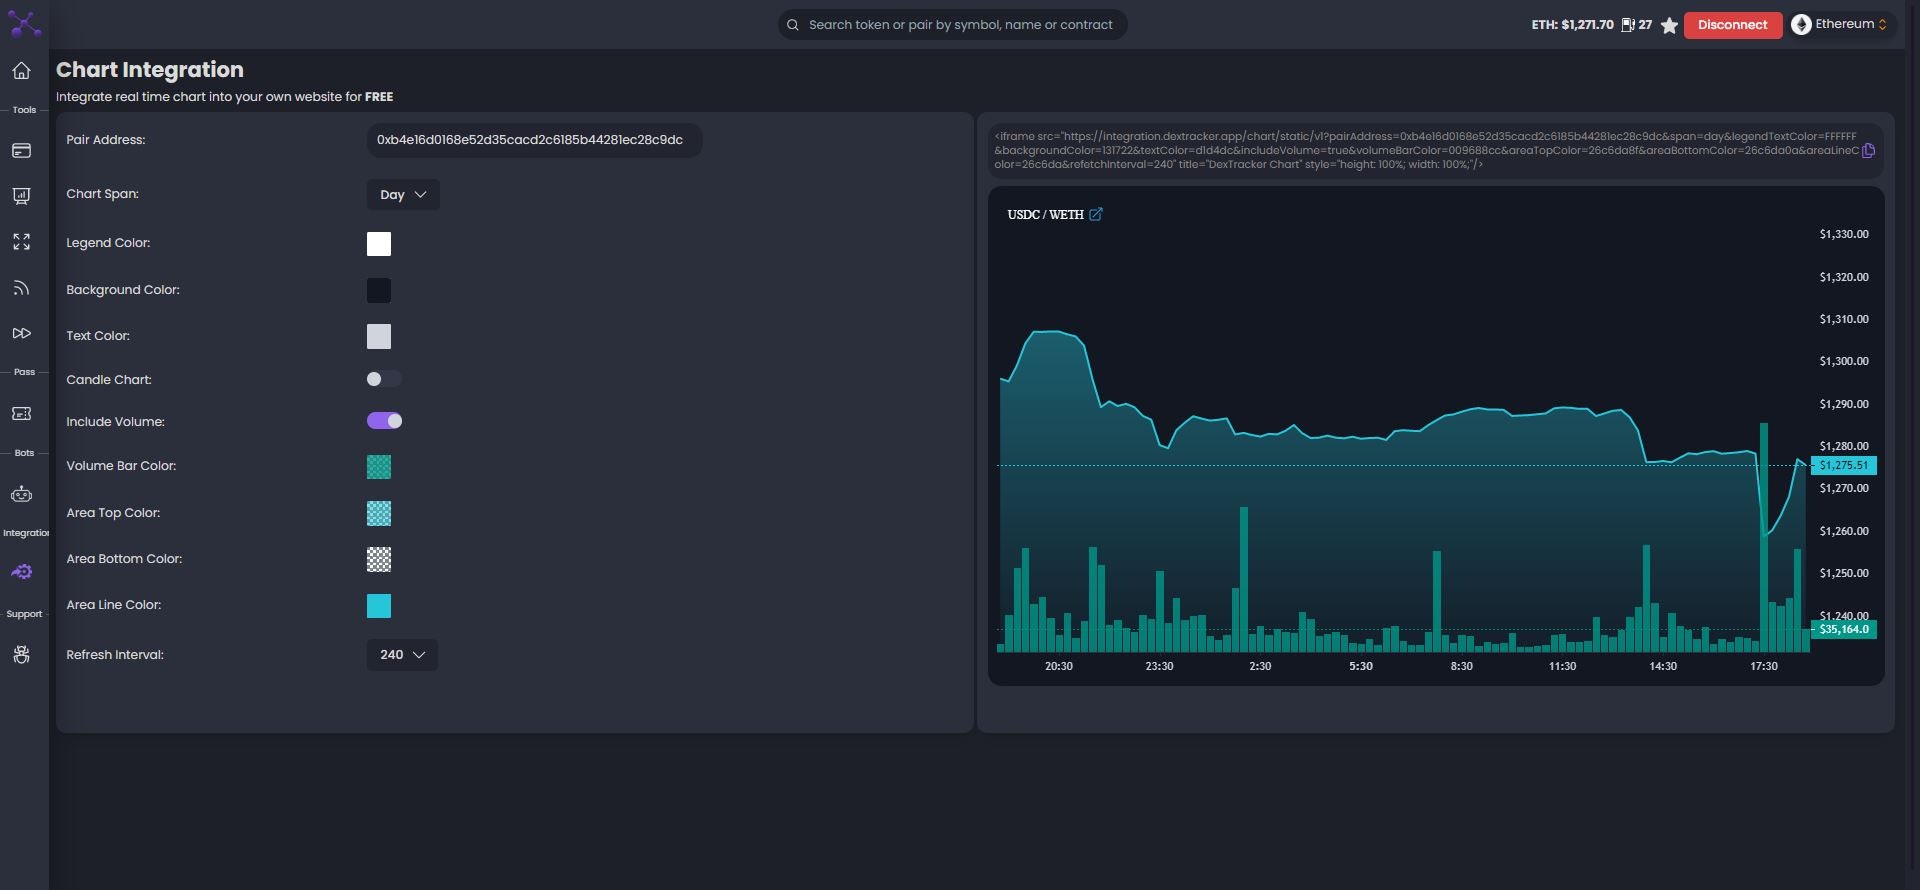Copy the iframe embed code
Screen dimensions: 1920x890
(1868, 151)
